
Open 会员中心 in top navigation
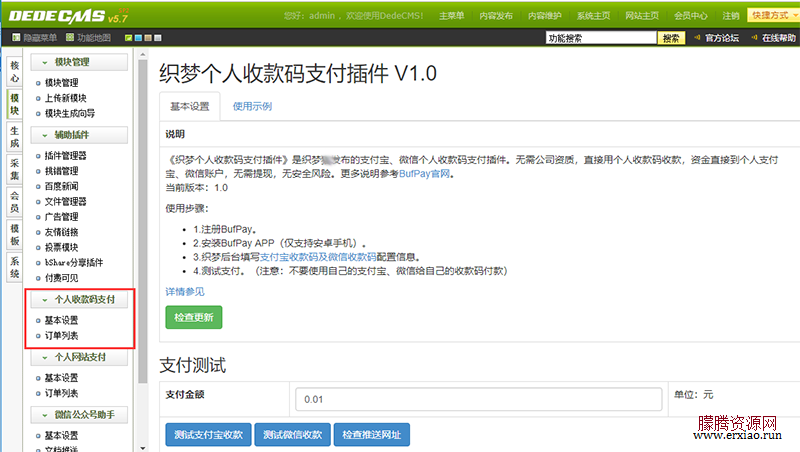[x=690, y=16]
